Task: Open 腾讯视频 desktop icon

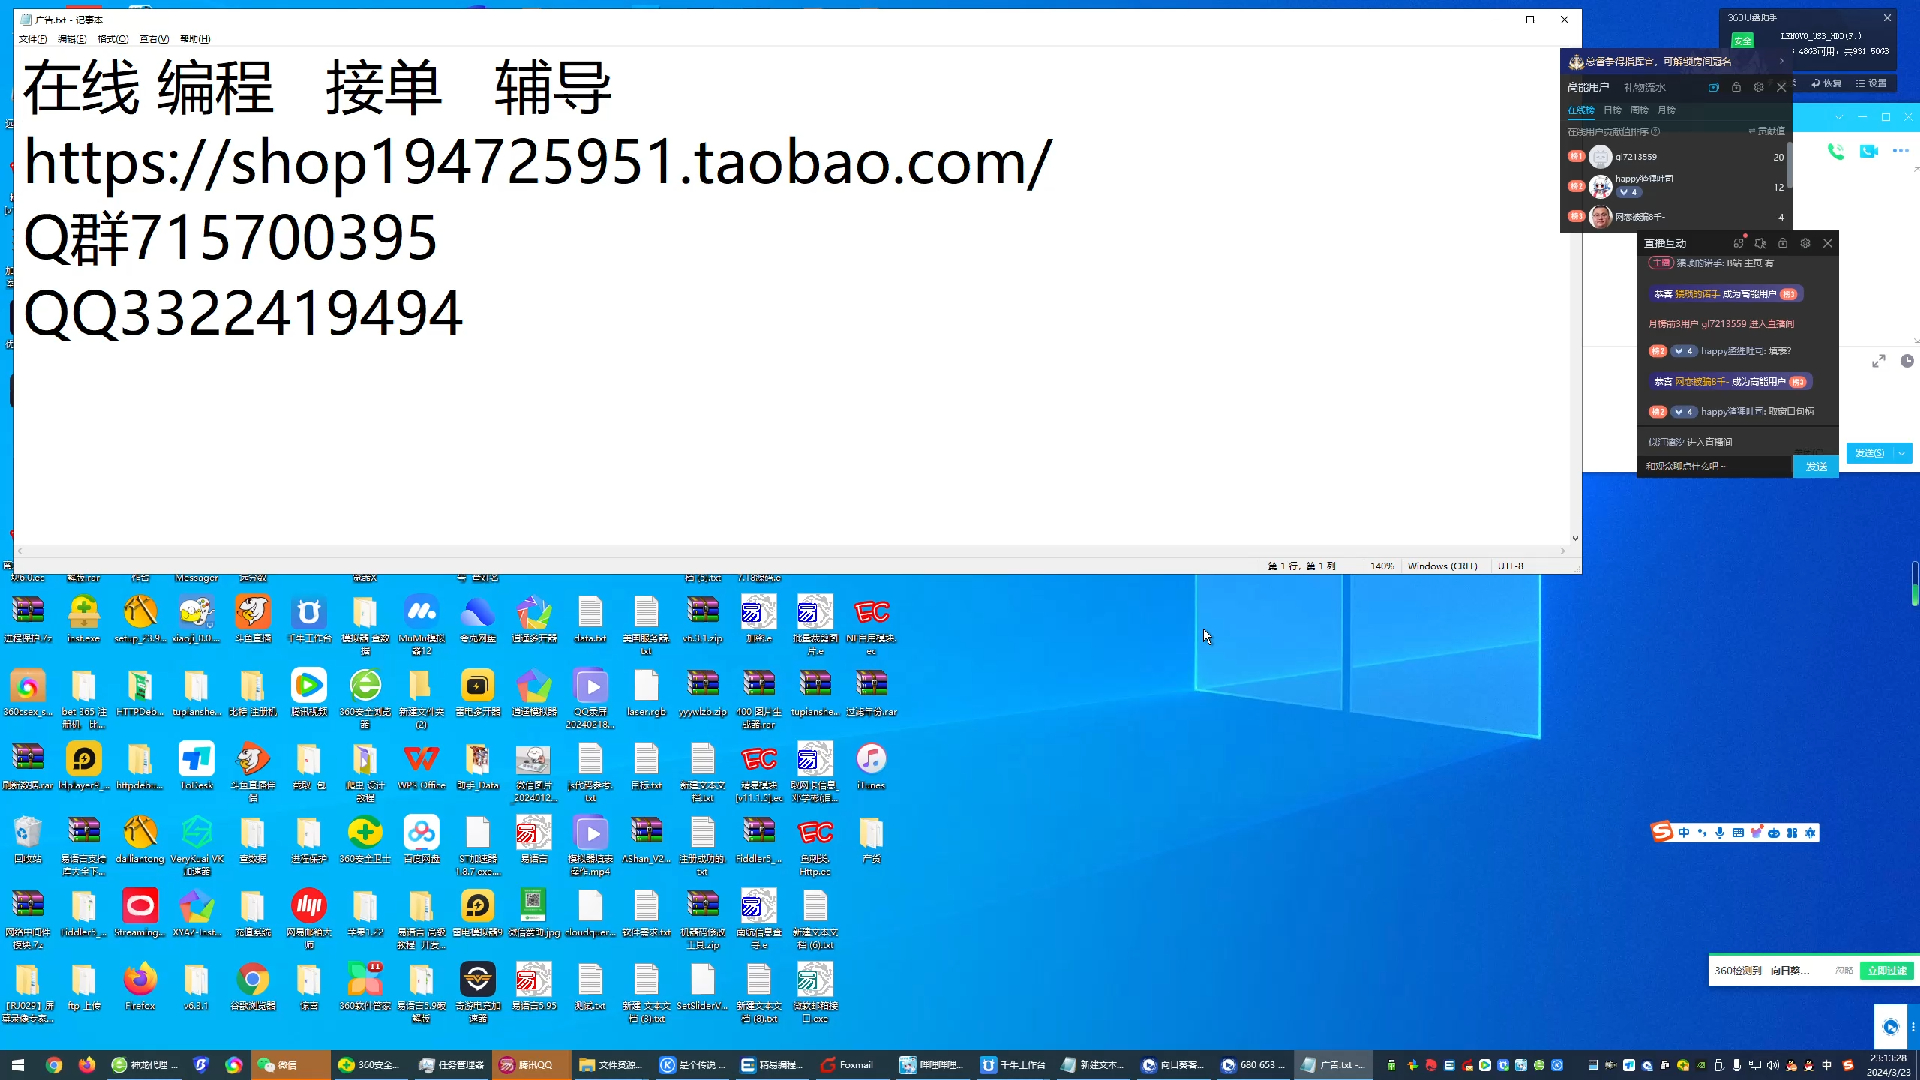Action: click(309, 692)
